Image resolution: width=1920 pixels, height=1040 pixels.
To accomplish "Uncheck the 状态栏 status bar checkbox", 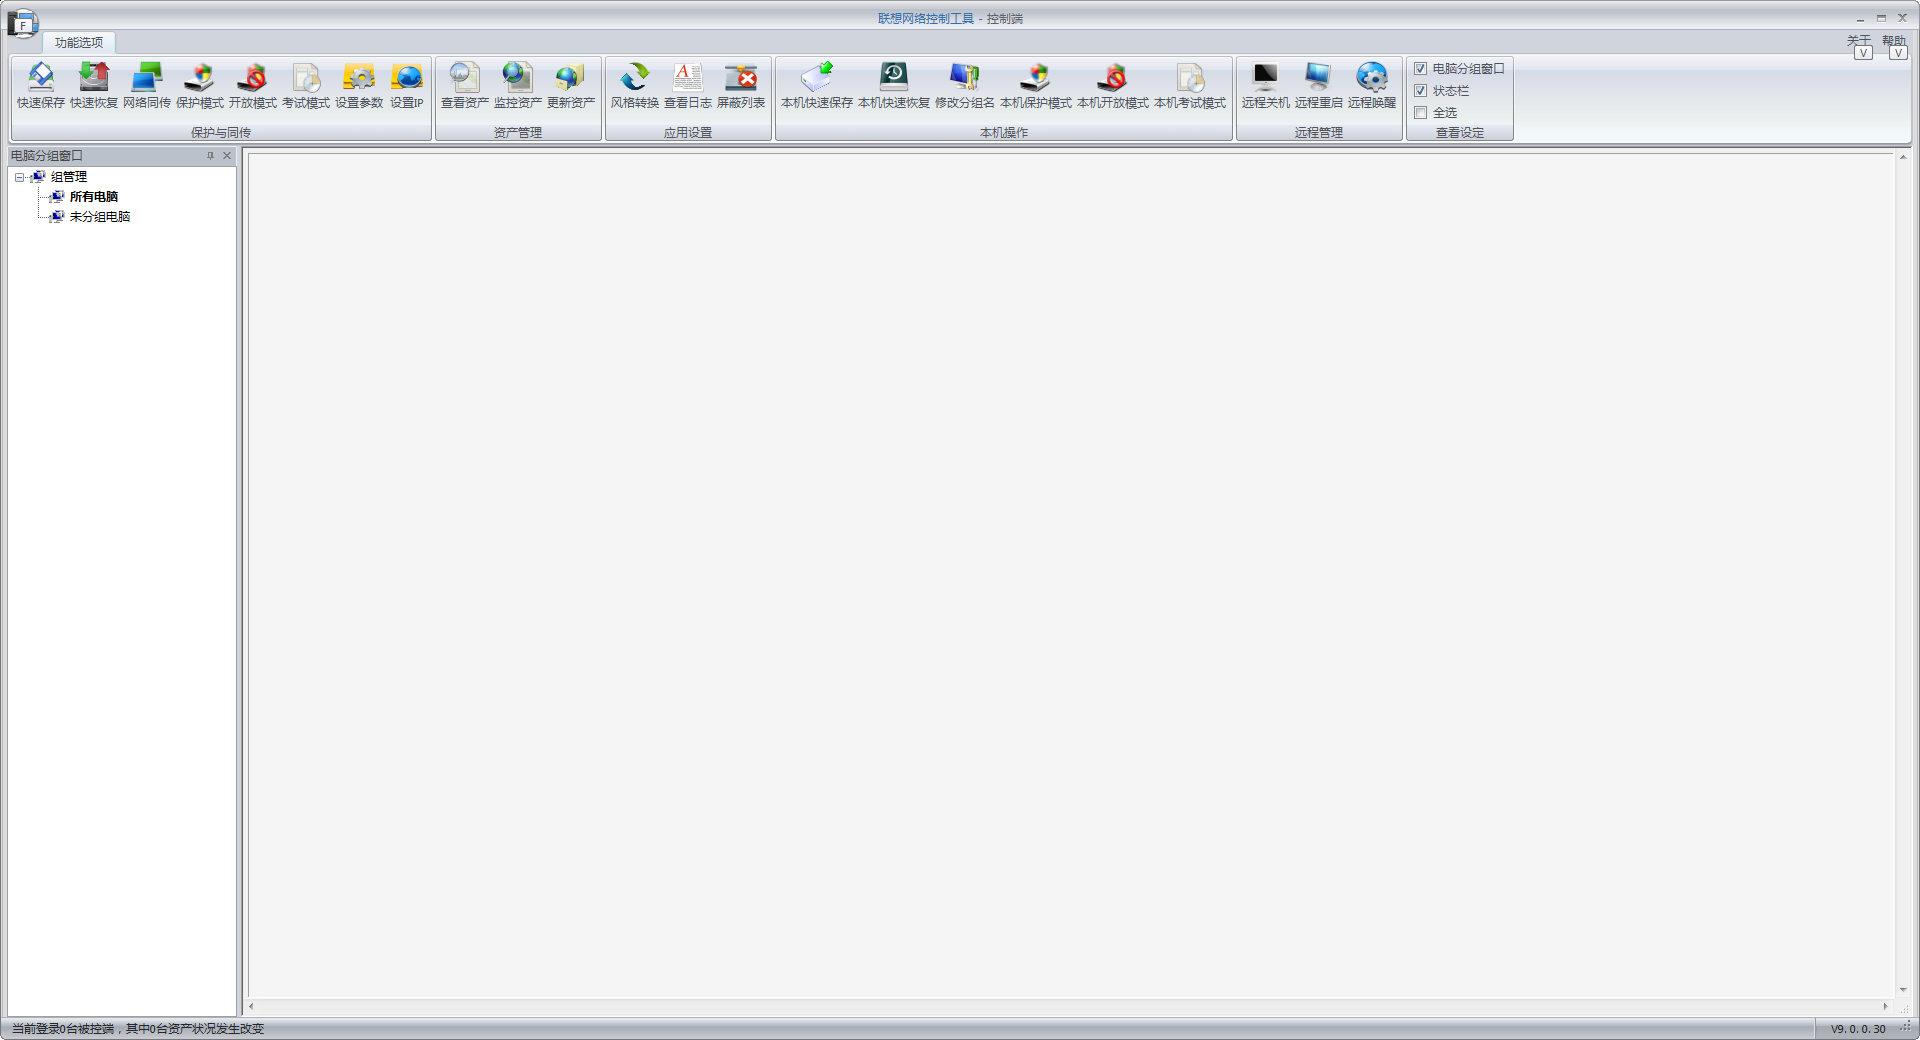I will 1420,91.
